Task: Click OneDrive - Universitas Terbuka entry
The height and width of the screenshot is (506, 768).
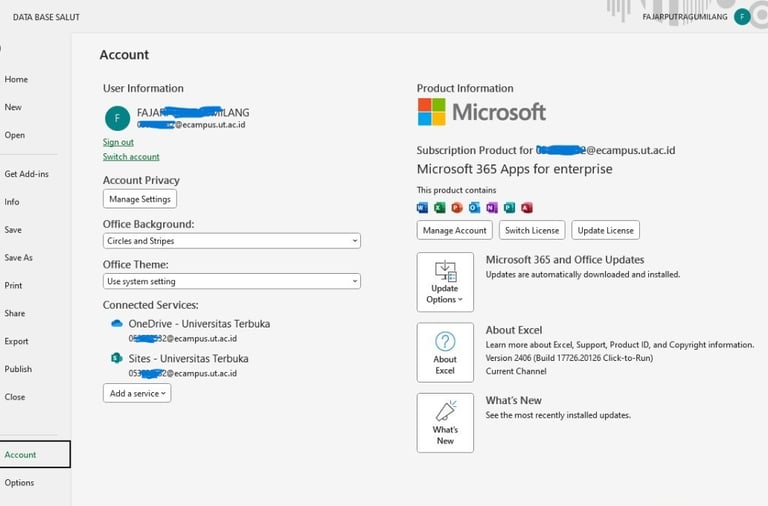Action: click(199, 324)
